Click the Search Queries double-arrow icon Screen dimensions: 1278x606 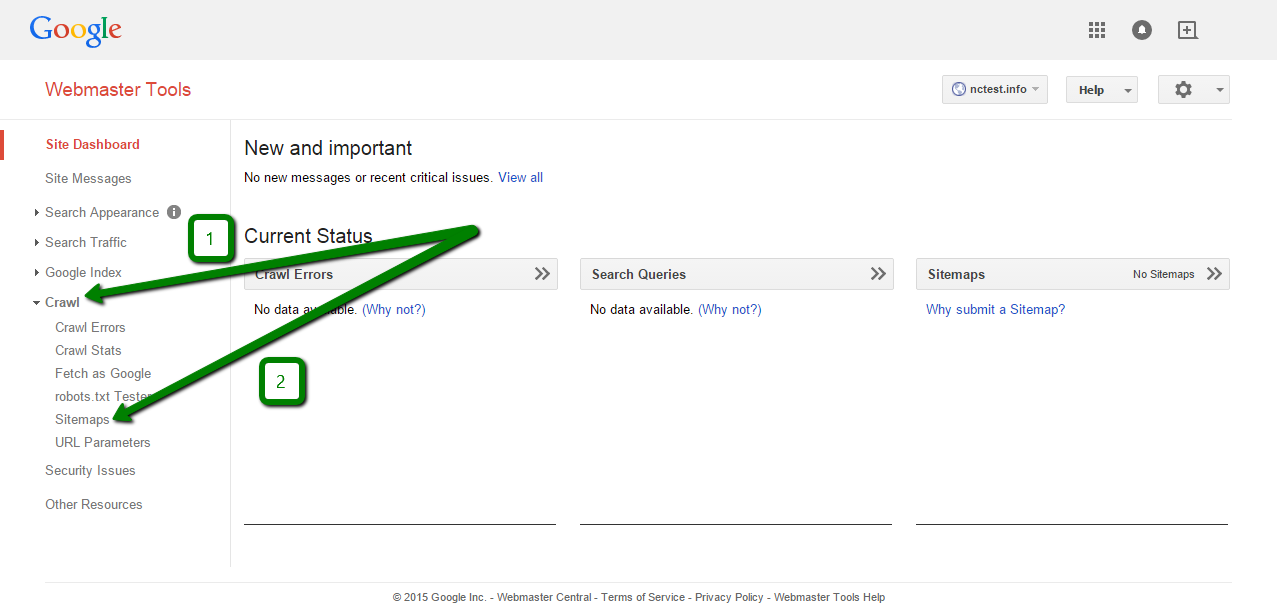point(878,274)
